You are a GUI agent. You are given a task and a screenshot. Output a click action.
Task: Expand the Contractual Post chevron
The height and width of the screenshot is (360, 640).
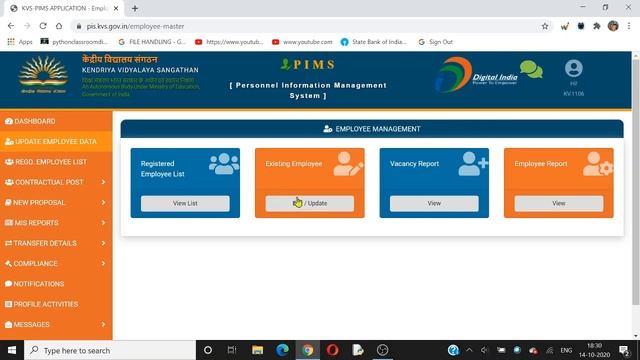point(103,182)
